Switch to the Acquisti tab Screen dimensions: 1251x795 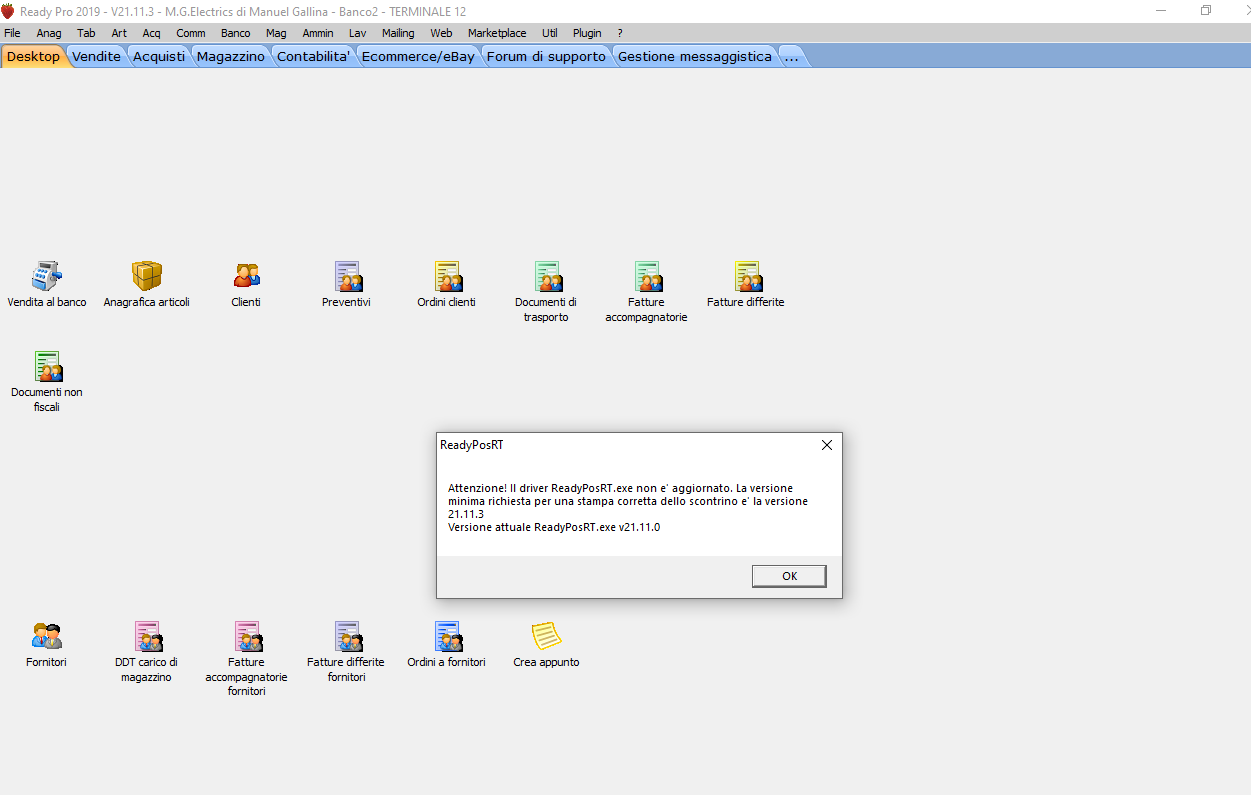[159, 56]
